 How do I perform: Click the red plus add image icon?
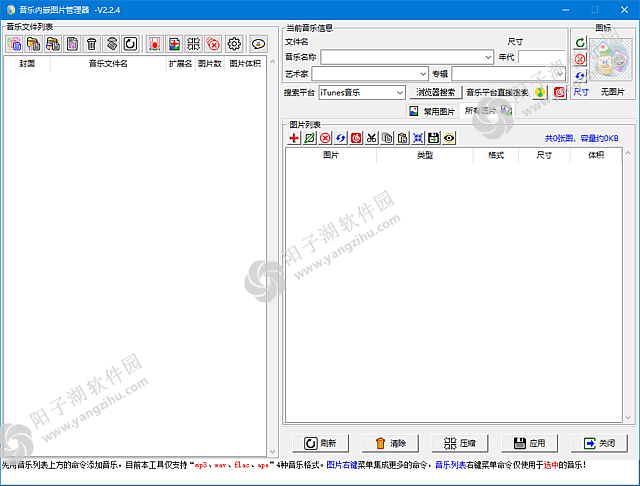click(294, 138)
